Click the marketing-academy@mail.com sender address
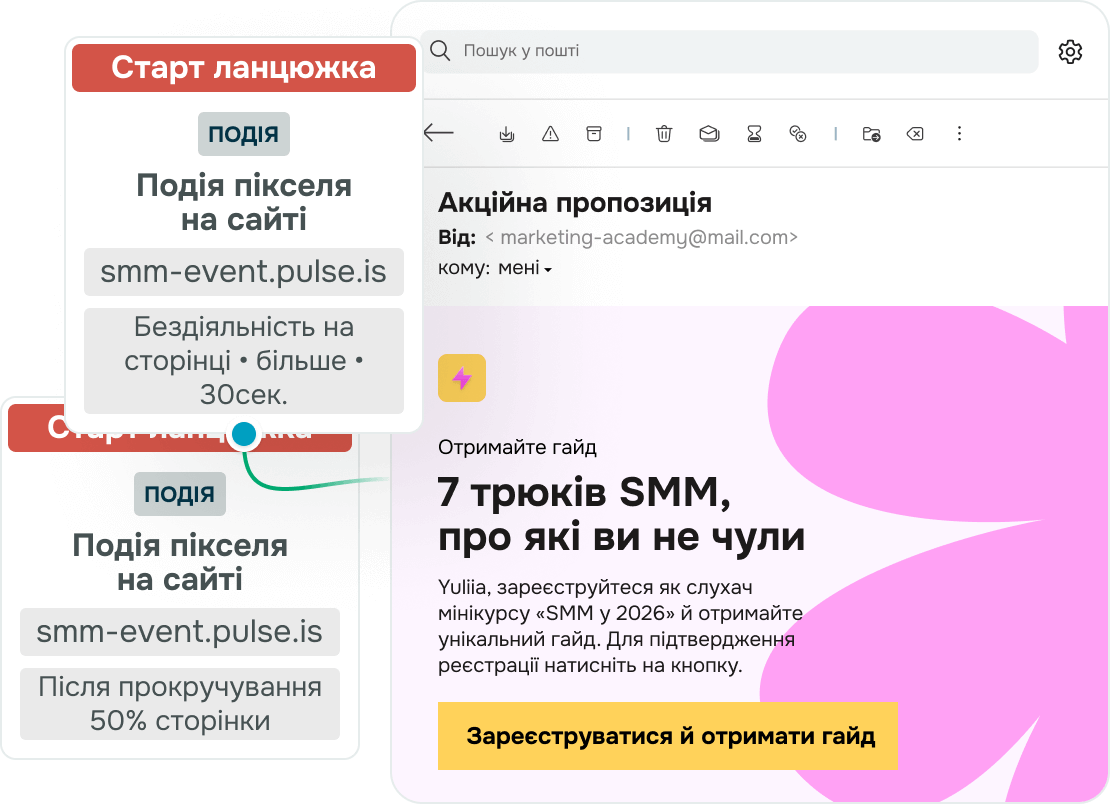Screen dimensions: 1110x804 tap(646, 237)
